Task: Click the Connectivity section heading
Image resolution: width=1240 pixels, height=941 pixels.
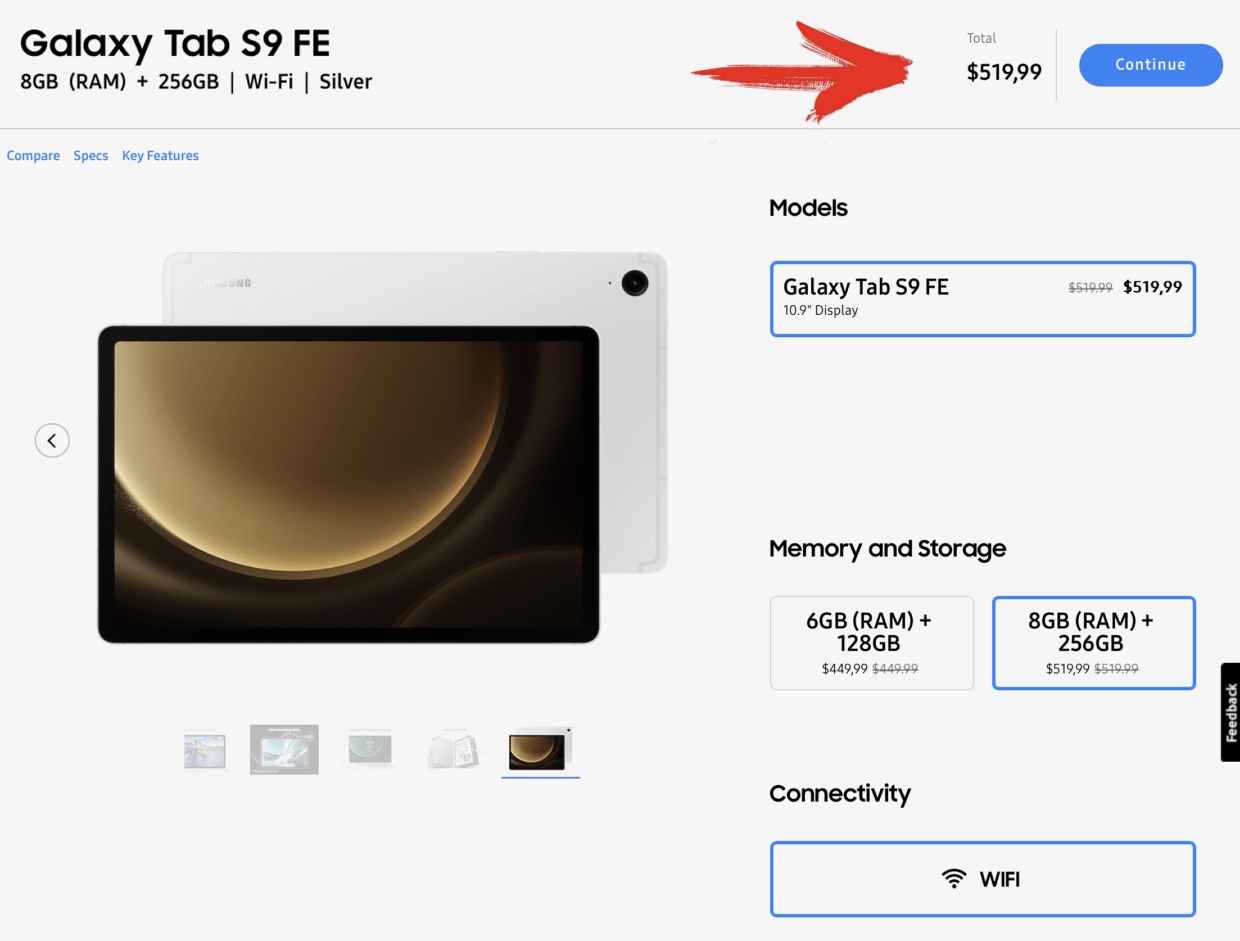Action: 840,794
